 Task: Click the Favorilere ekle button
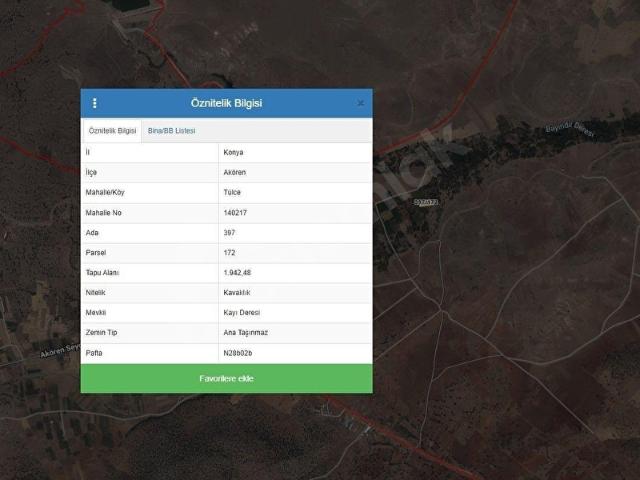point(227,378)
